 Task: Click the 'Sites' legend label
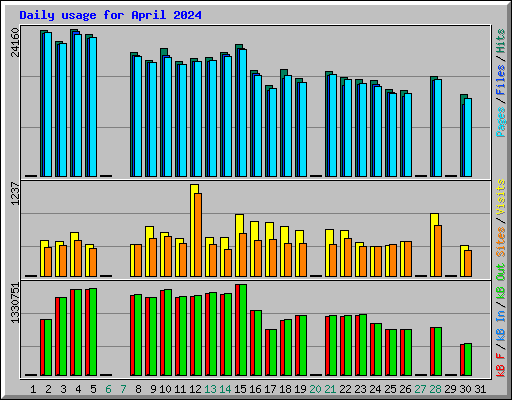(x=501, y=242)
